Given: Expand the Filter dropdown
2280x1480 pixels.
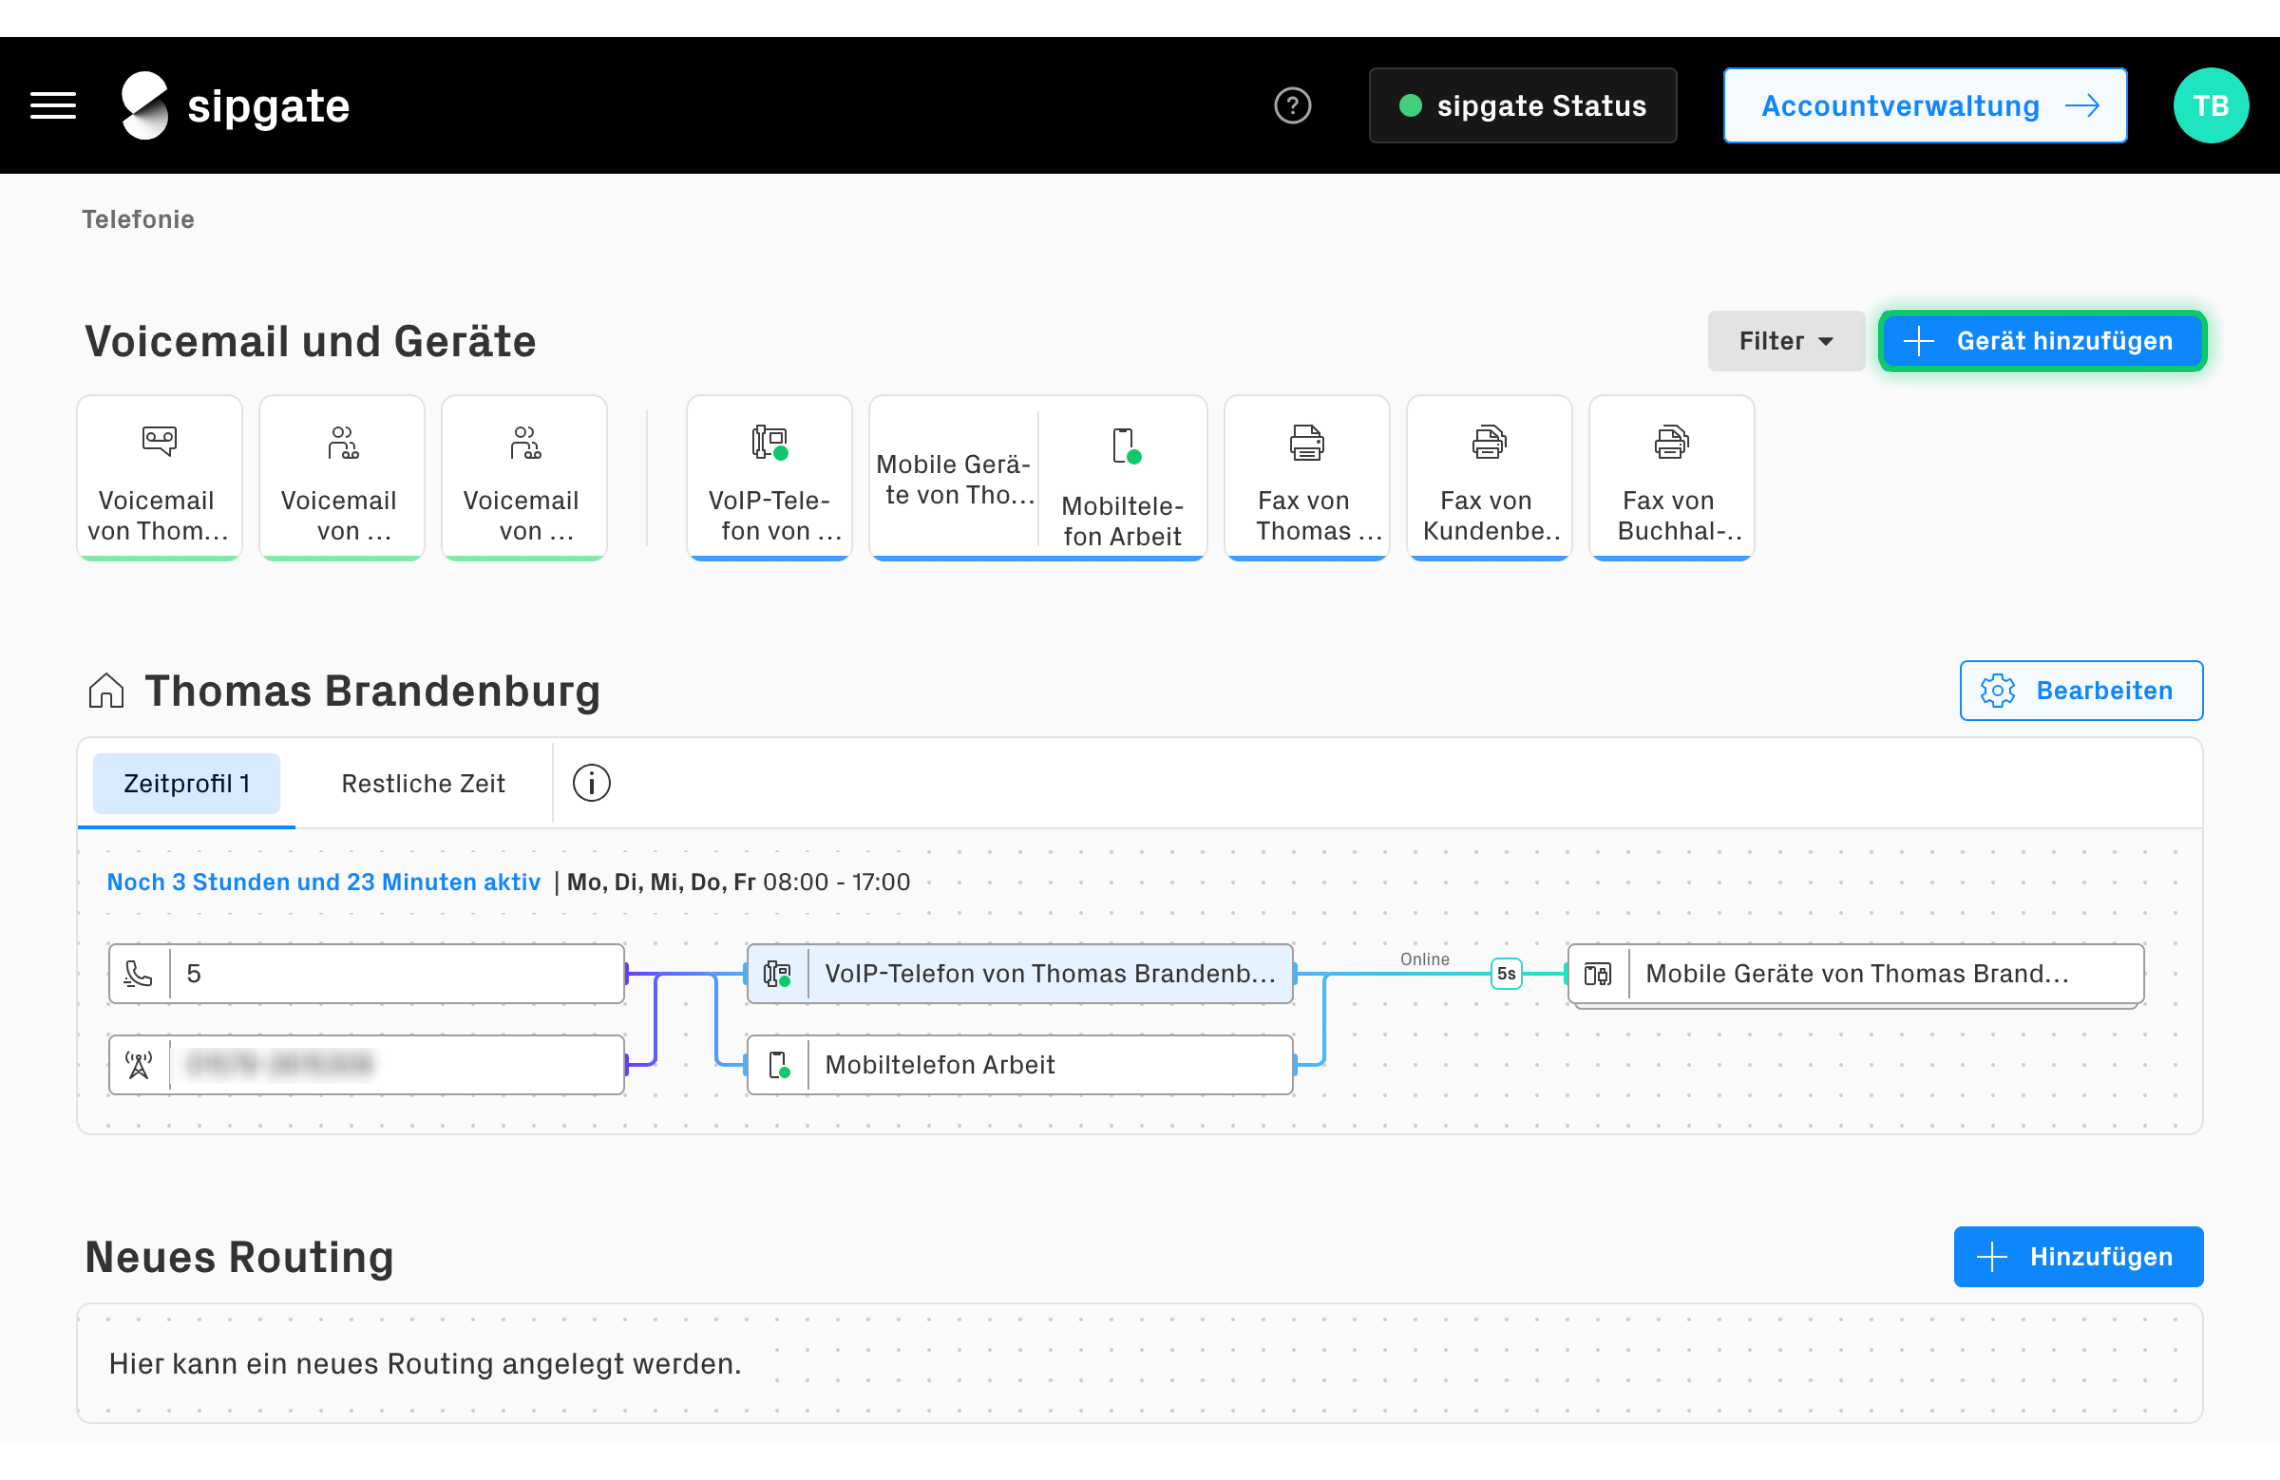Looking at the screenshot, I should [1785, 341].
